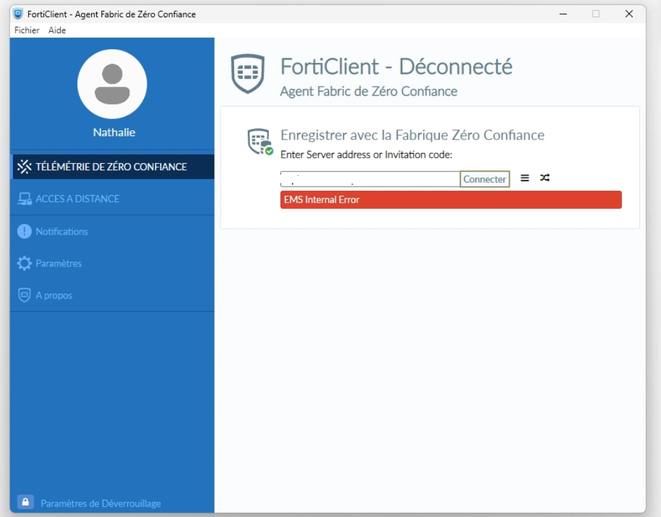This screenshot has width=661, height=517.
Task: Click Enter Server address or Invitation code label
Action: tap(366, 155)
